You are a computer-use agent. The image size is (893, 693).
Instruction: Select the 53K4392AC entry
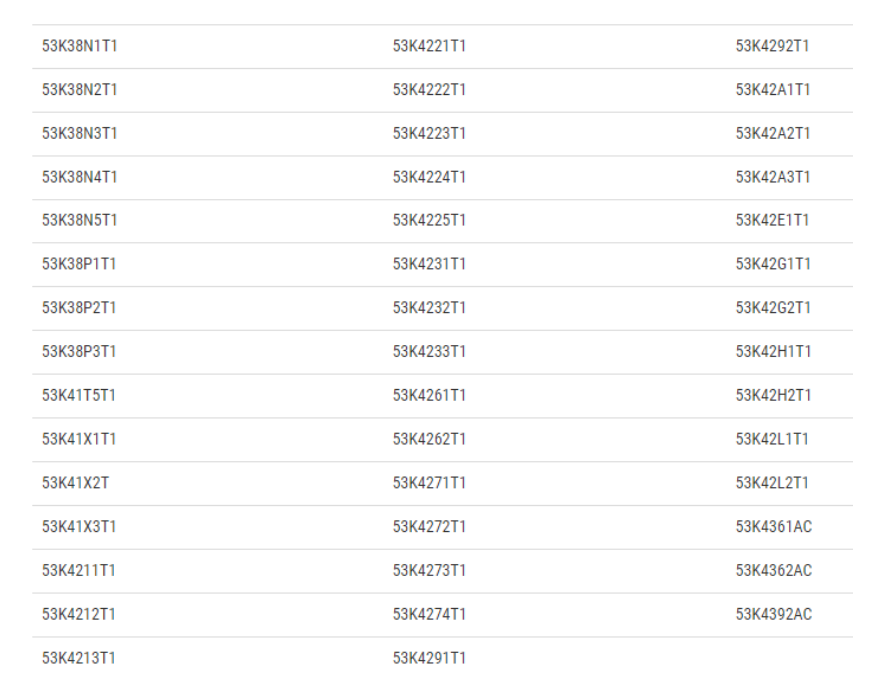click(773, 614)
